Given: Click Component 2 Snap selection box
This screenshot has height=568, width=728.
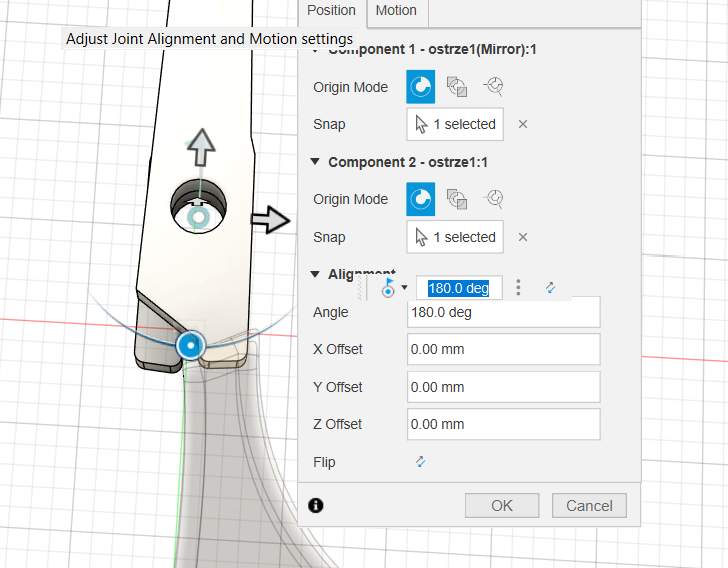Looking at the screenshot, I should pos(455,237).
